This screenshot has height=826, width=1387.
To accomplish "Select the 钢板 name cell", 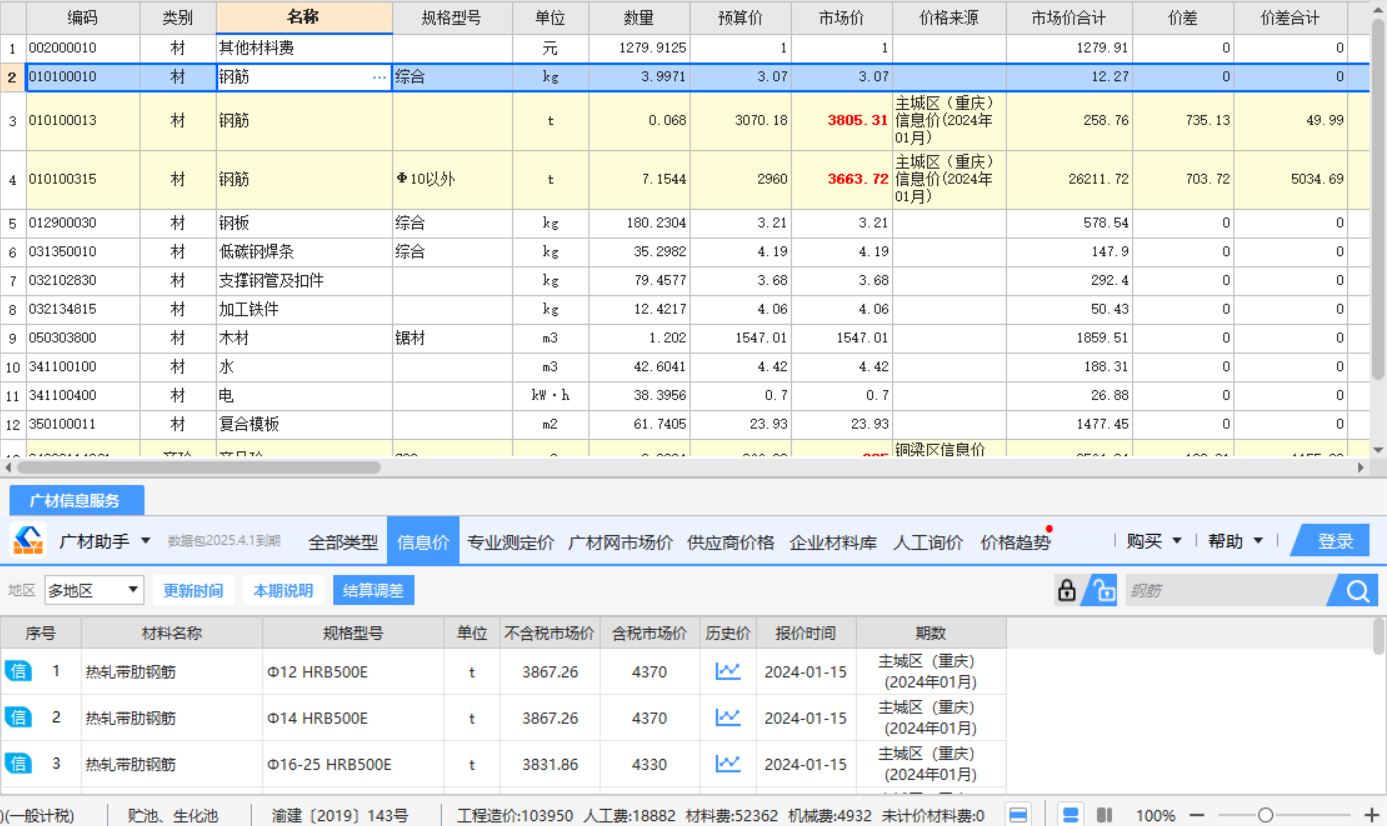I will [x=304, y=223].
